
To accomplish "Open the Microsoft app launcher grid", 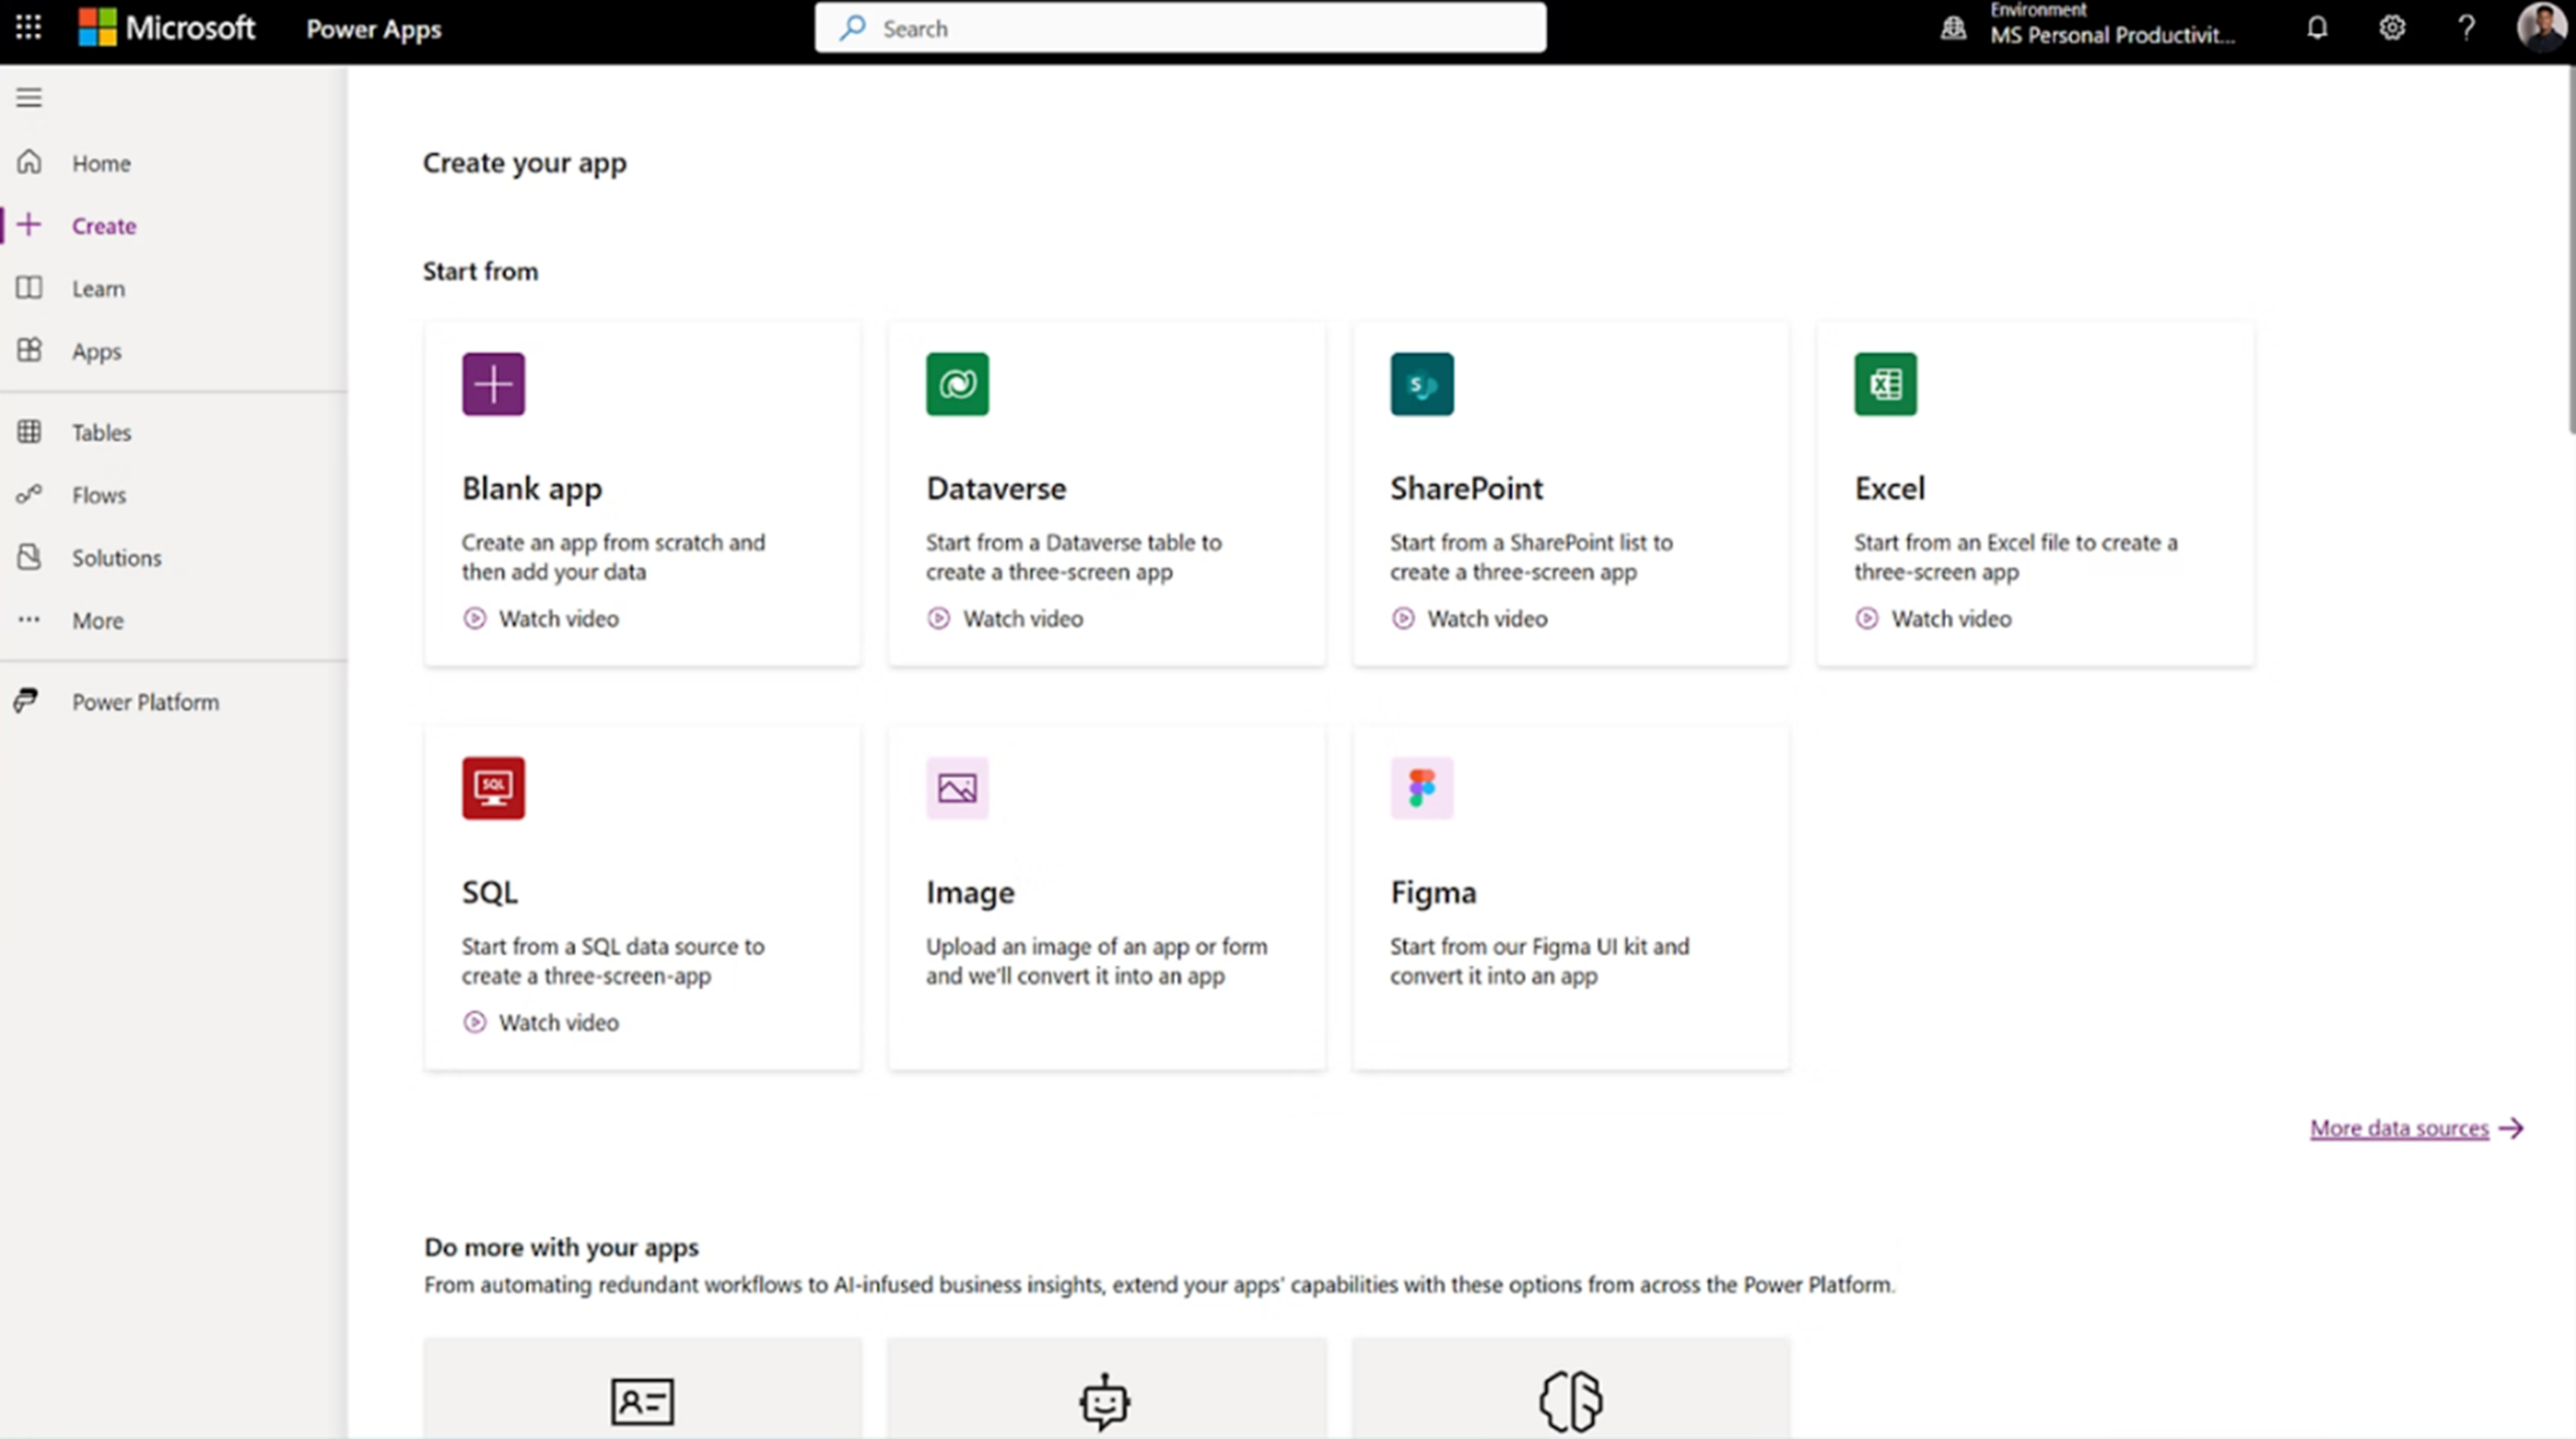I will click(27, 27).
